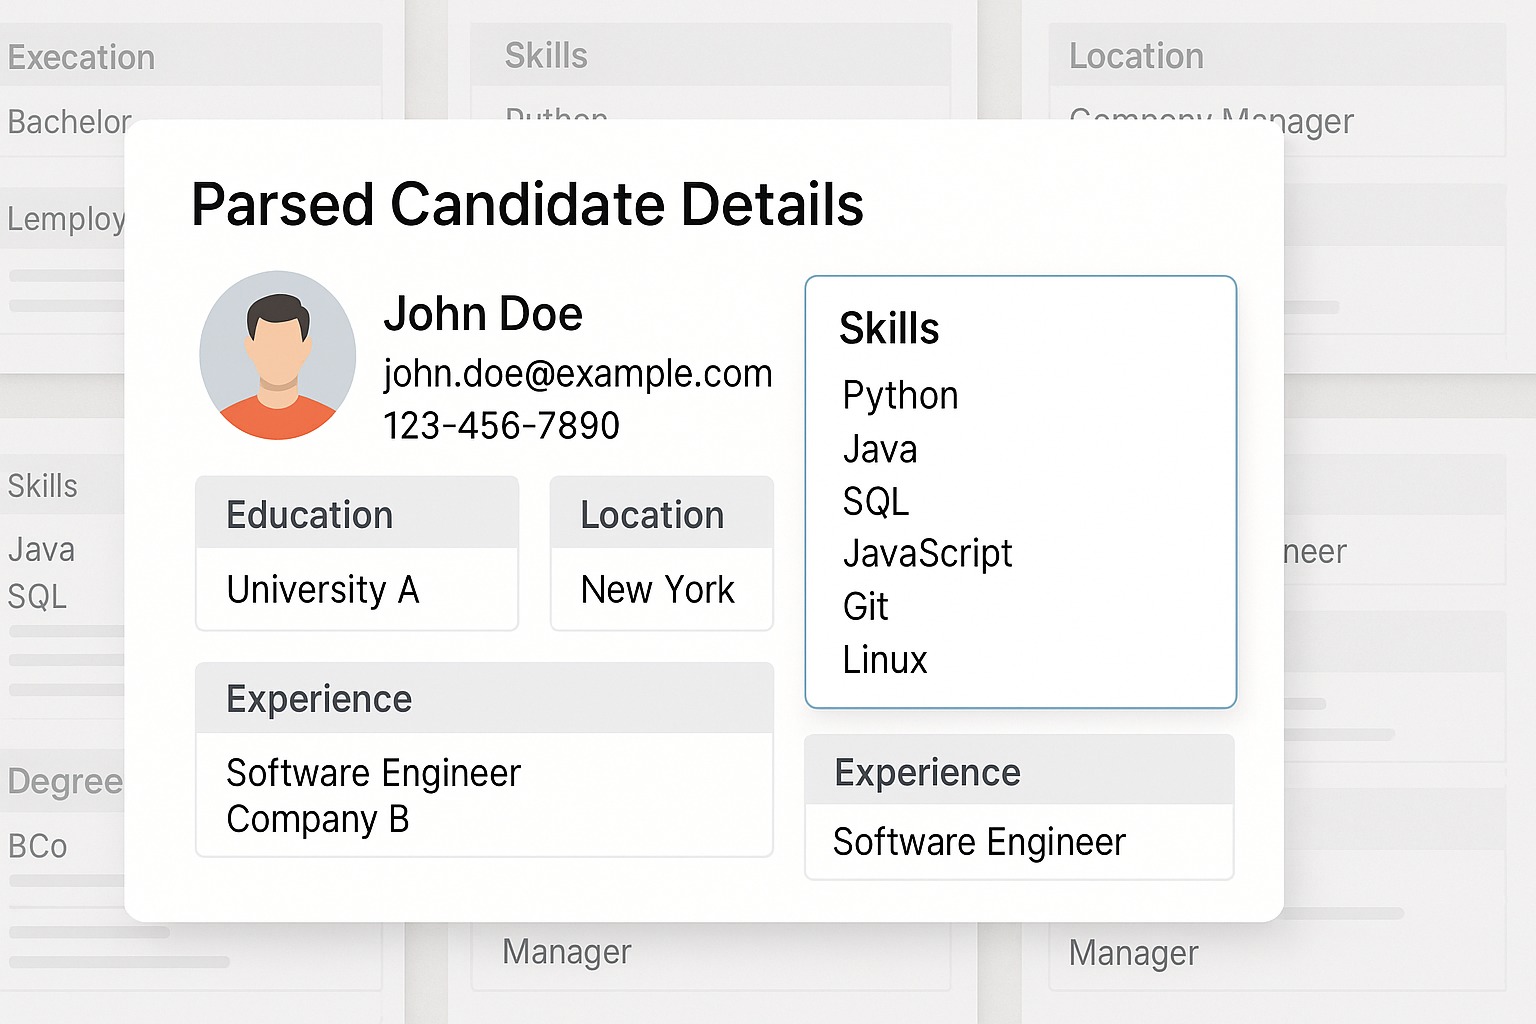Click the background Location header at top right
The height and width of the screenshot is (1024, 1536).
click(1136, 56)
